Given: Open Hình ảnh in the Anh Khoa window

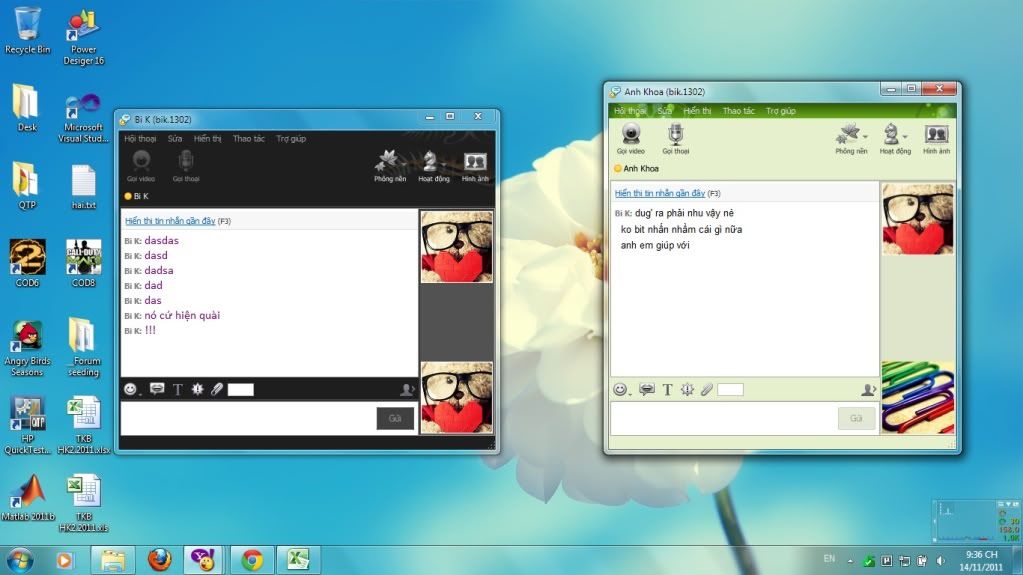Looking at the screenshot, I should coord(936,138).
